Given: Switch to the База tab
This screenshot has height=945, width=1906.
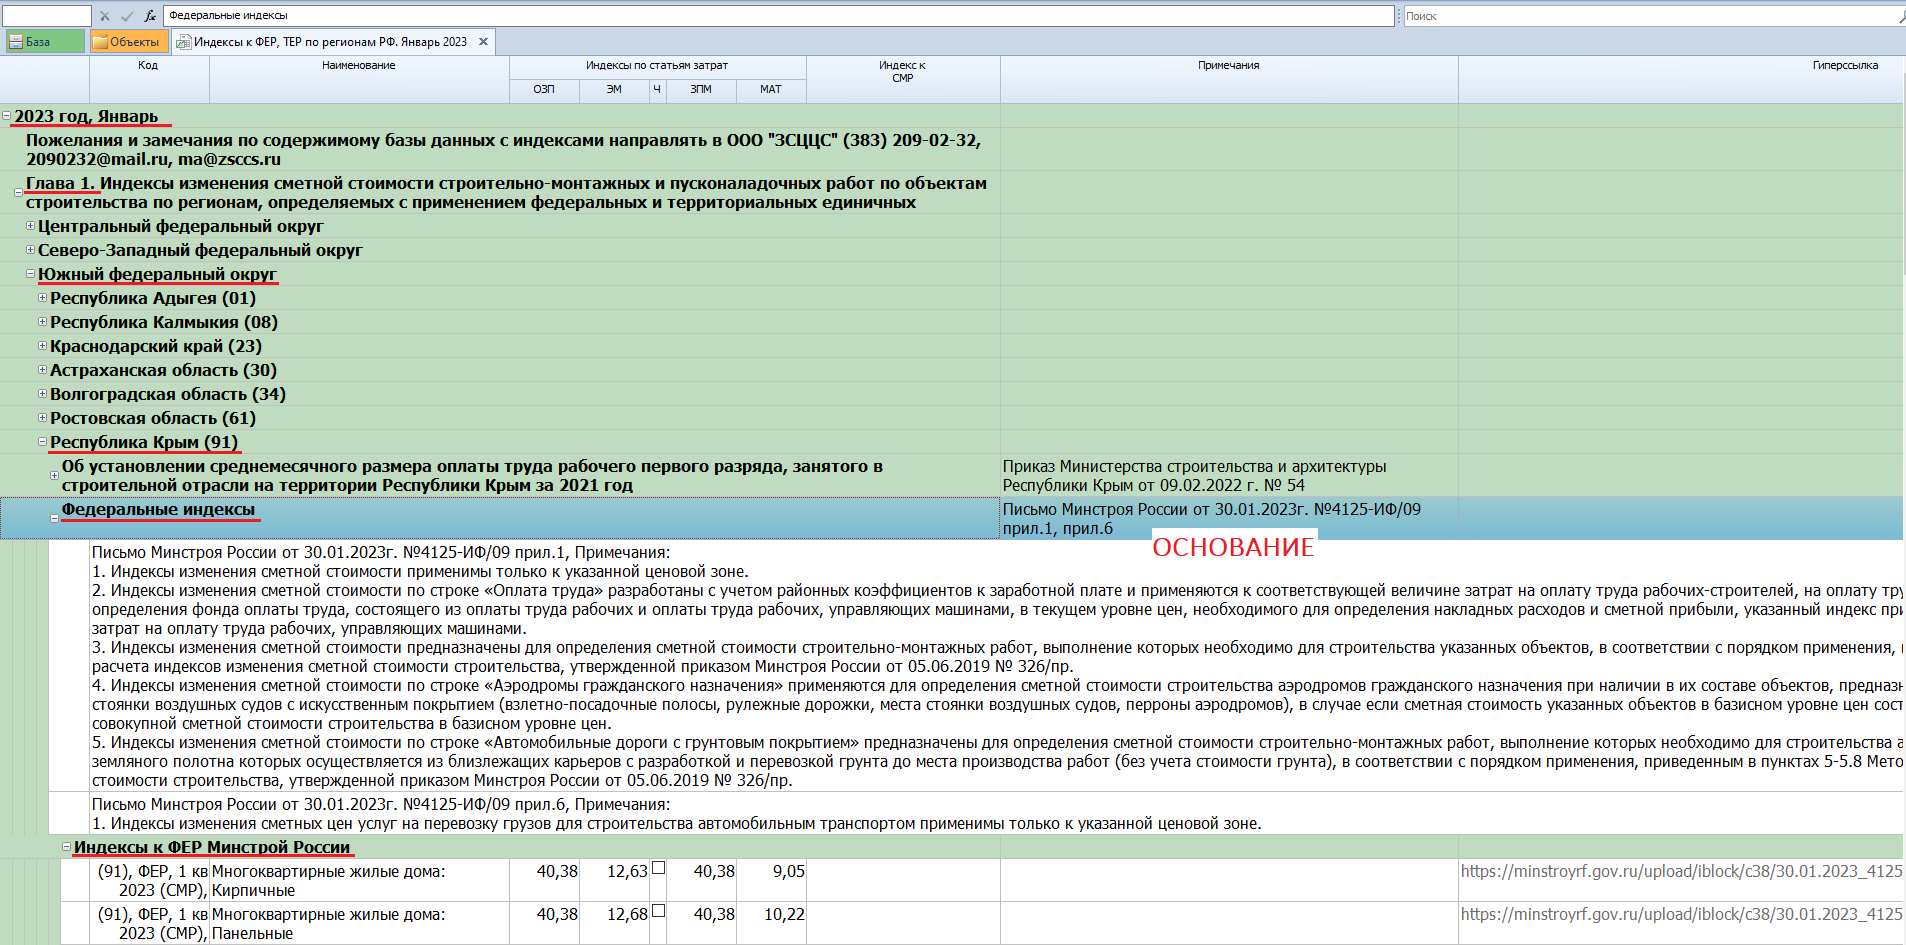Looking at the screenshot, I should (x=44, y=42).
